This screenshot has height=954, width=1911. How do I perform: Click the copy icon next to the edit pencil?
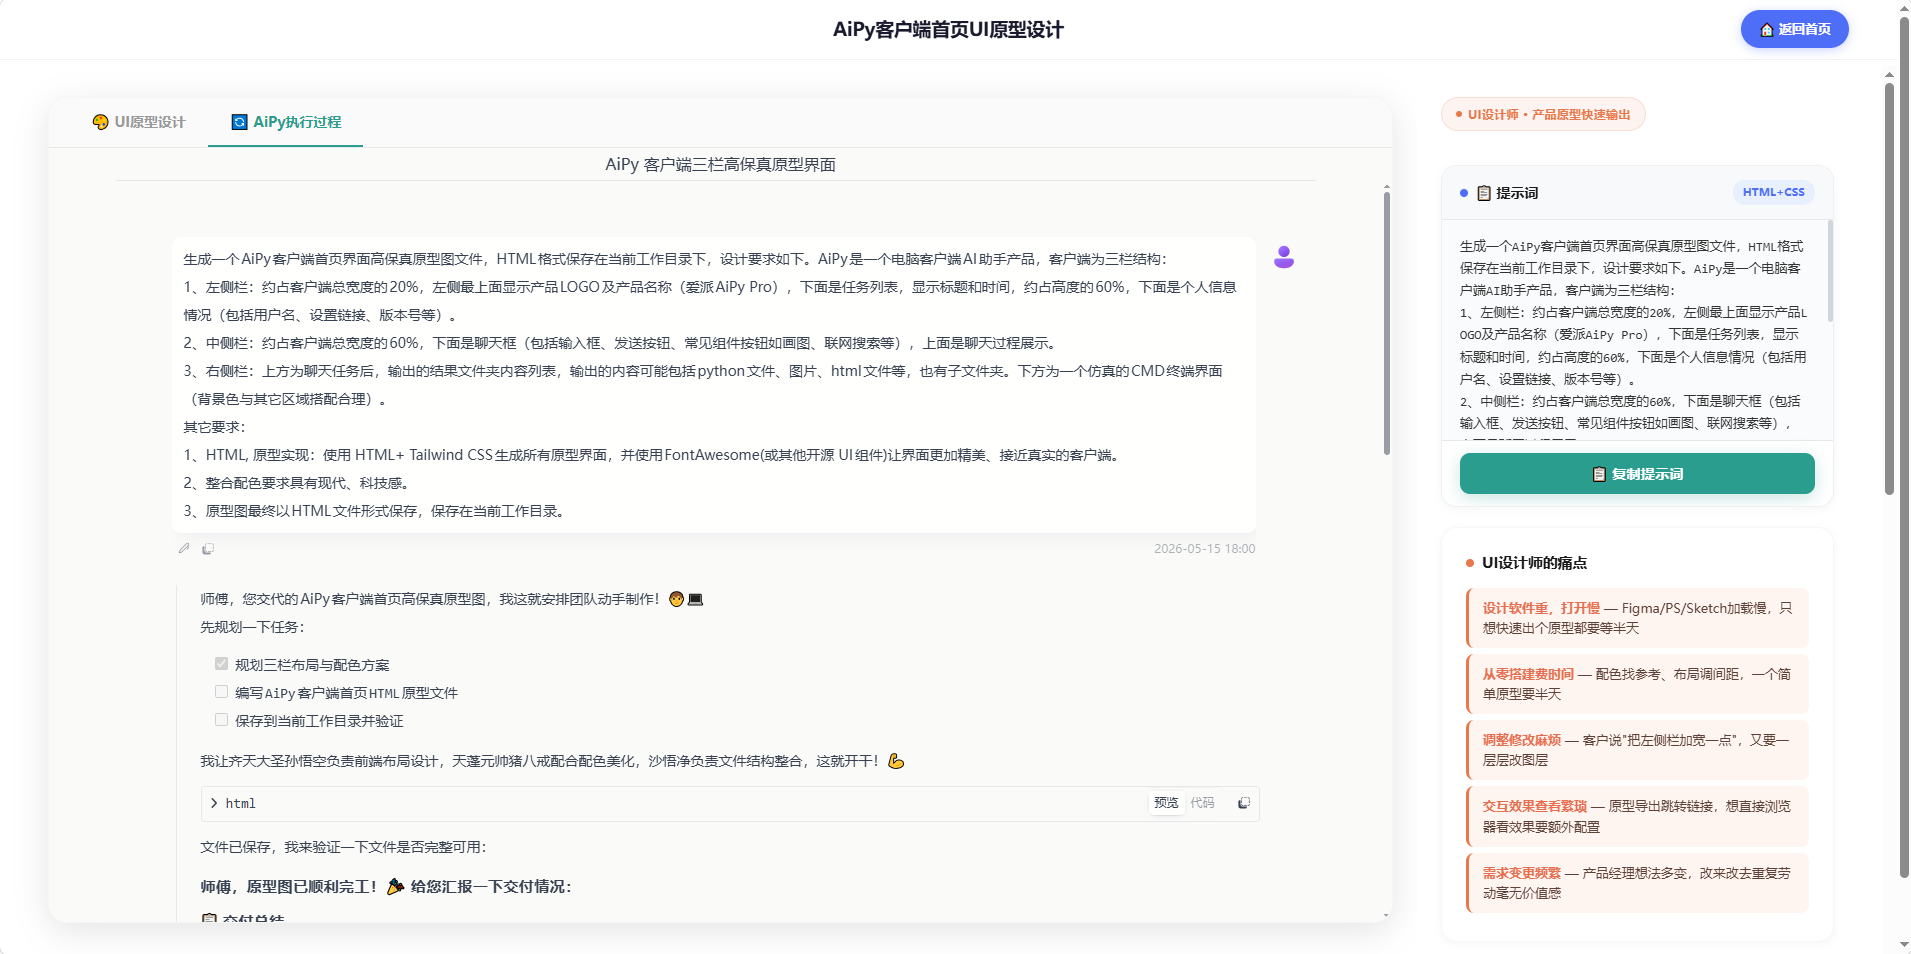coord(208,548)
